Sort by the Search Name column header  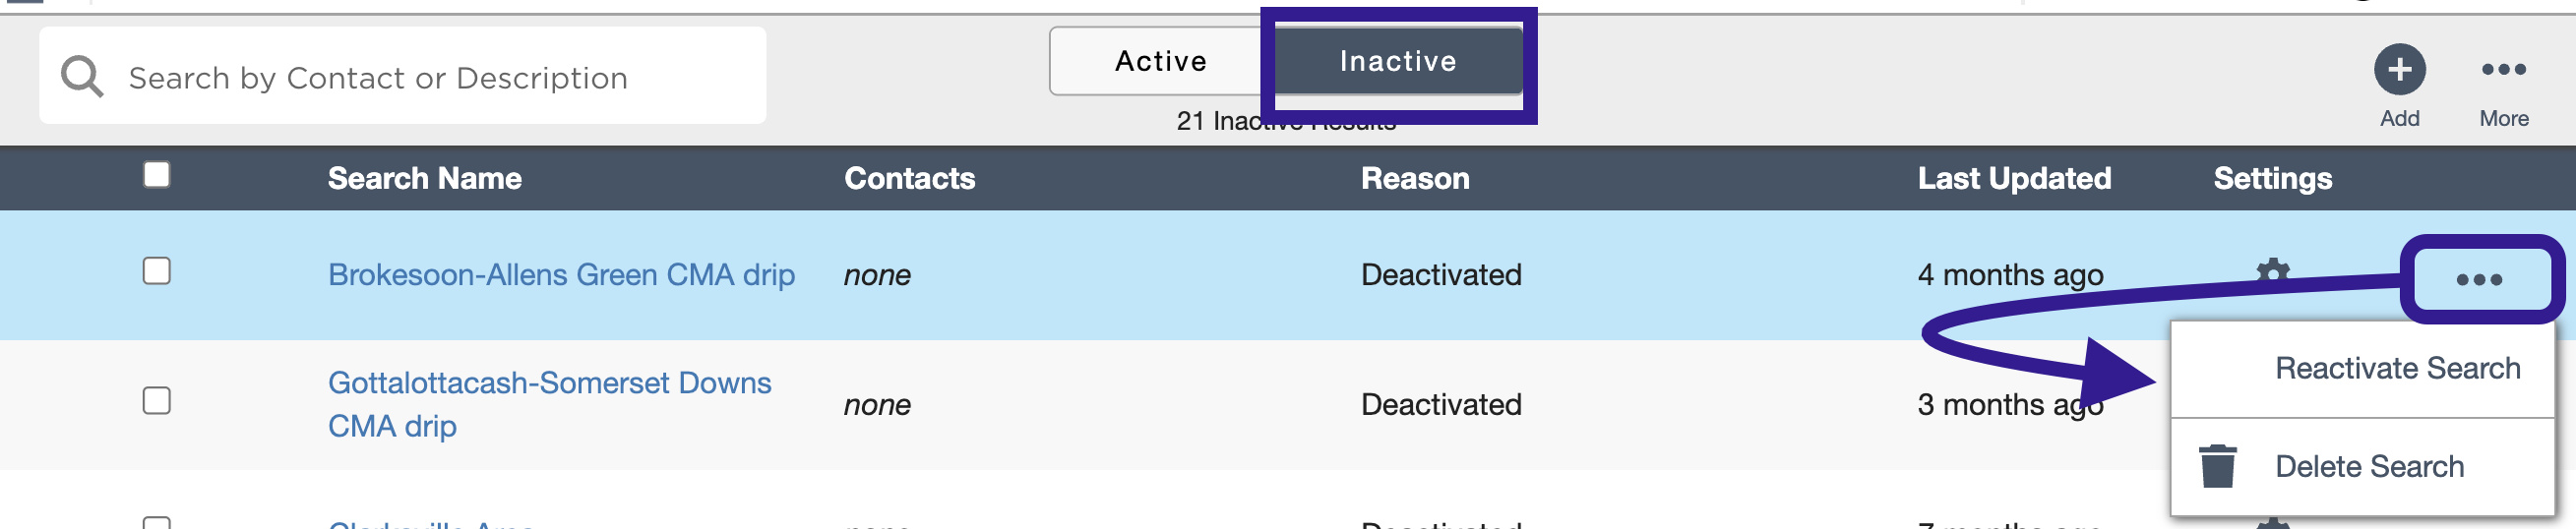pyautogui.click(x=425, y=178)
